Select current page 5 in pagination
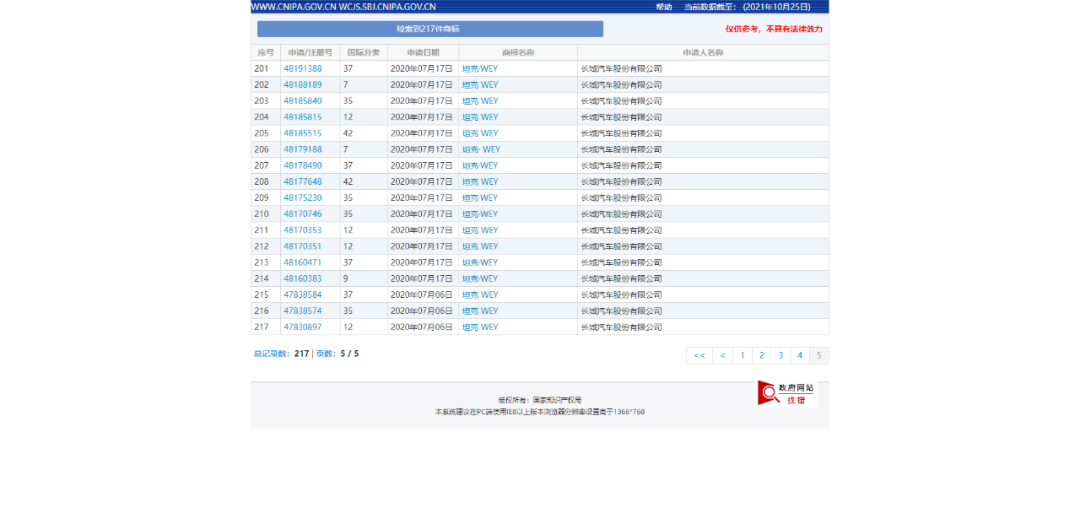The height and width of the screenshot is (524, 1080). point(819,355)
